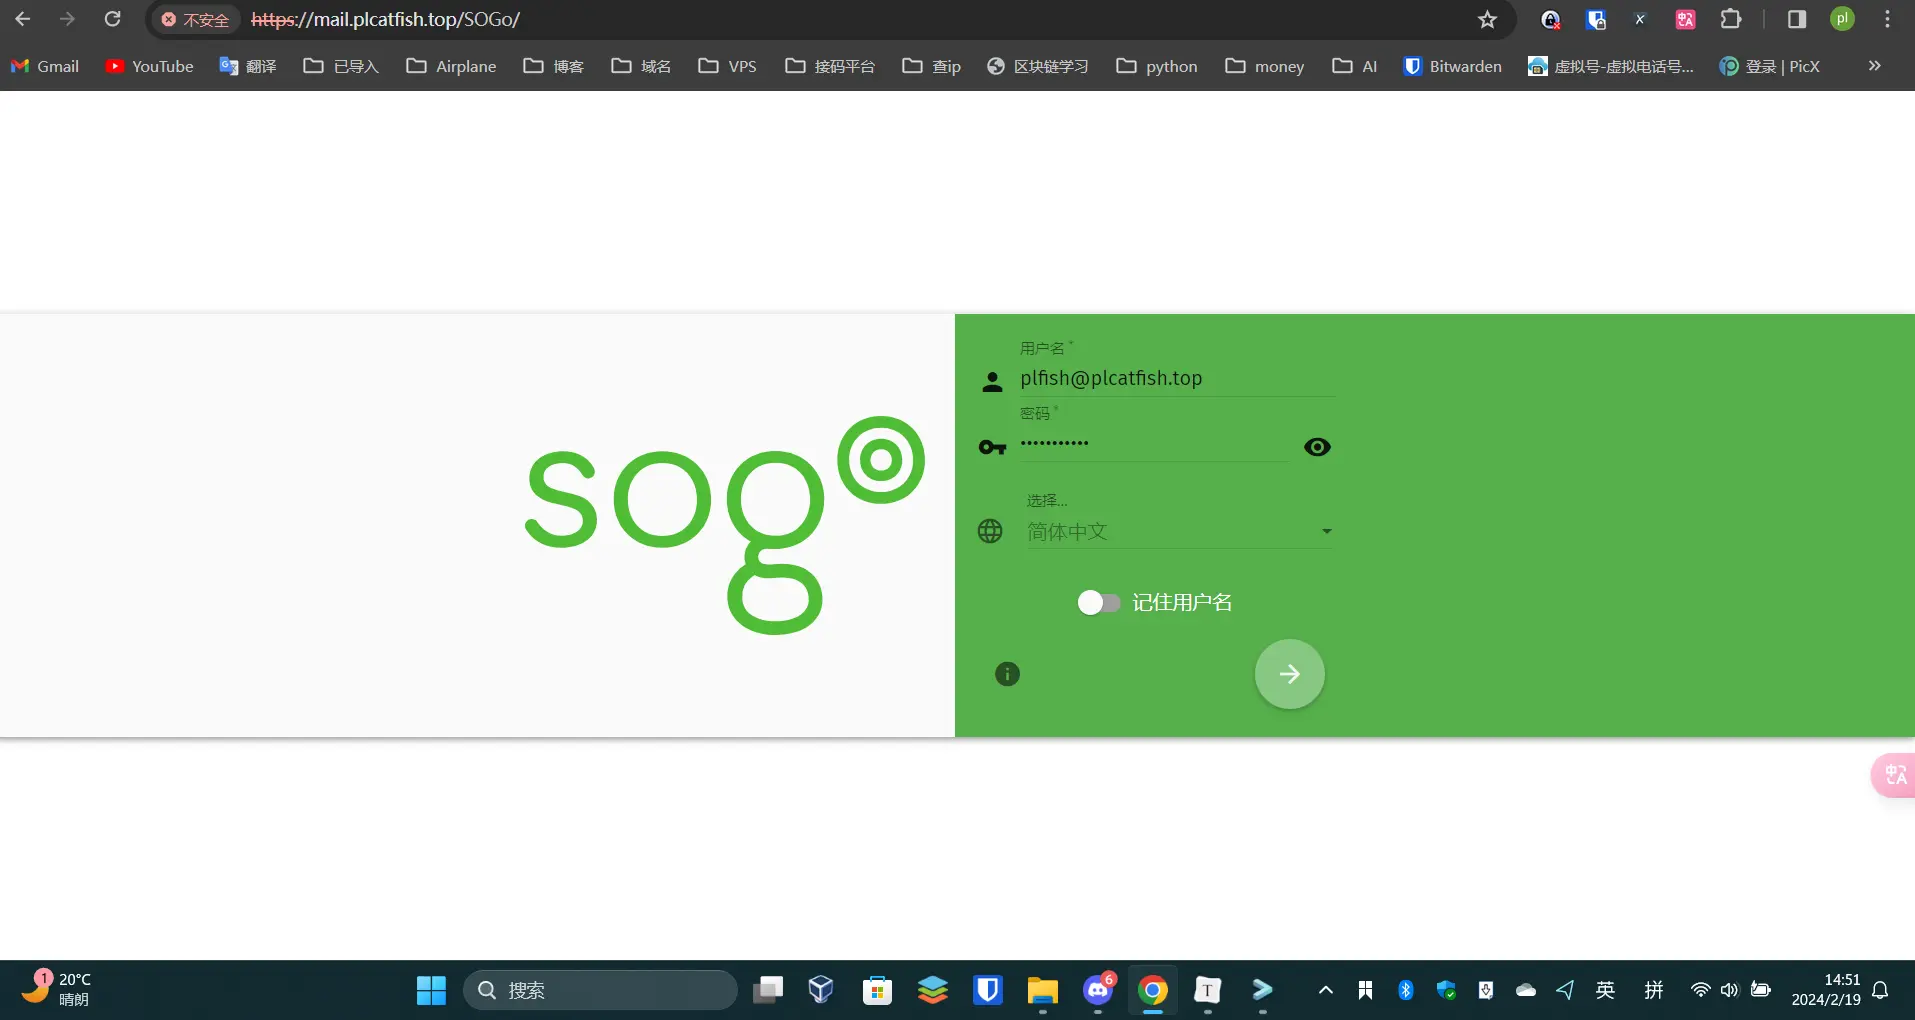Open the Extensions puzzle menu
Image resolution: width=1915 pixels, height=1020 pixels.
[x=1731, y=20]
